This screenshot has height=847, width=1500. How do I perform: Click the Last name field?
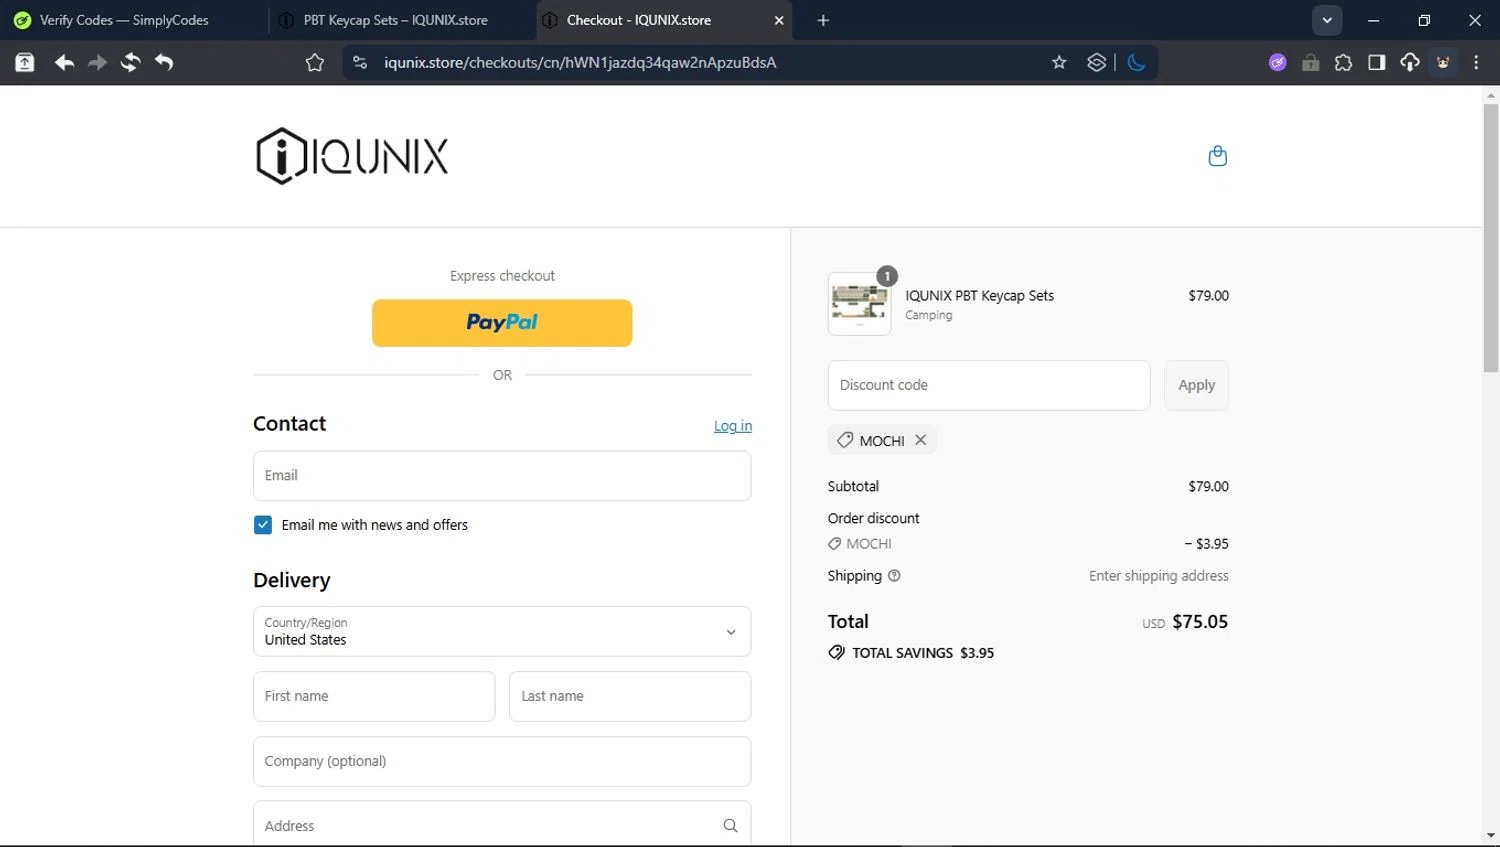(630, 696)
